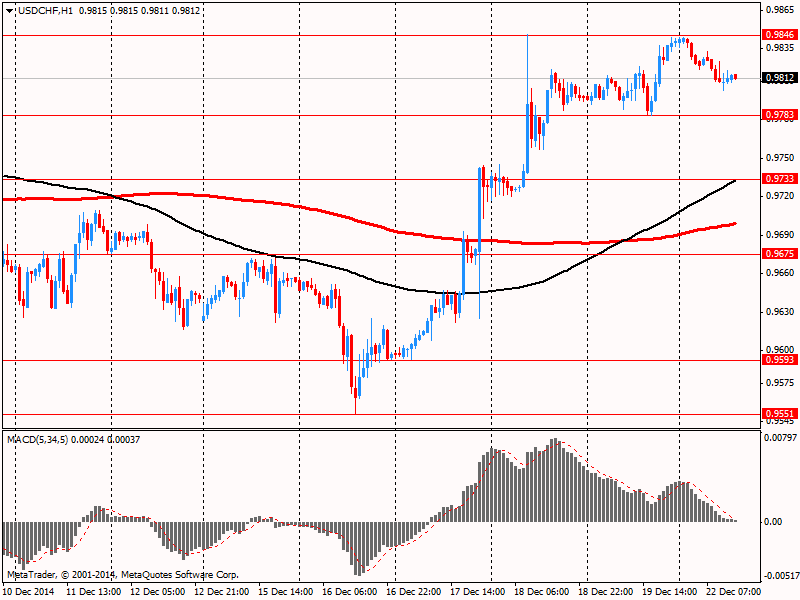Click the 0.9593 red support price tag
800x600 pixels.
[780, 360]
